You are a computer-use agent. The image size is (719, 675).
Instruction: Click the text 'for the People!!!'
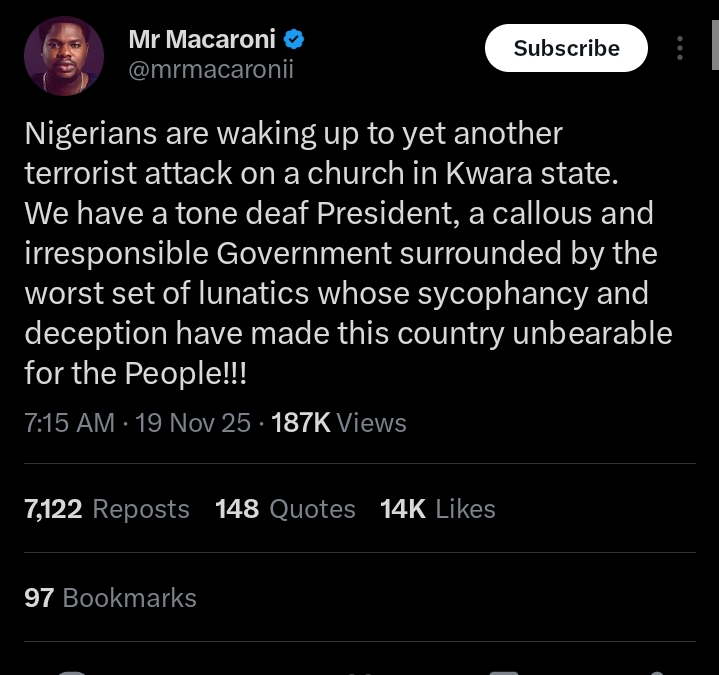tap(136, 373)
